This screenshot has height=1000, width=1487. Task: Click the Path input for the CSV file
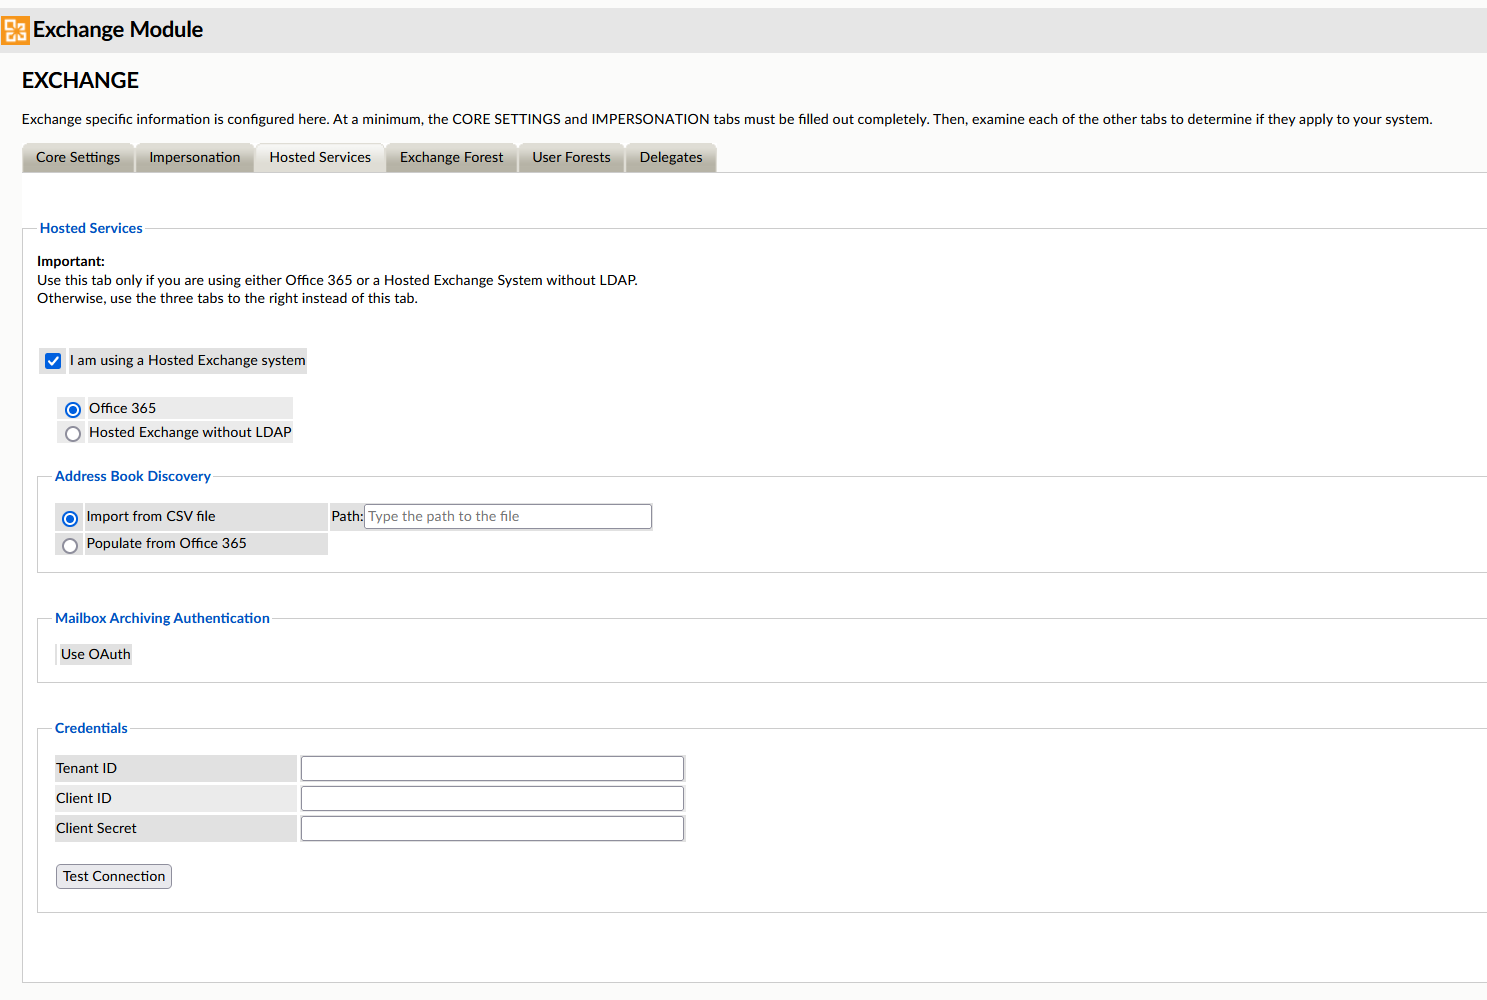507,516
